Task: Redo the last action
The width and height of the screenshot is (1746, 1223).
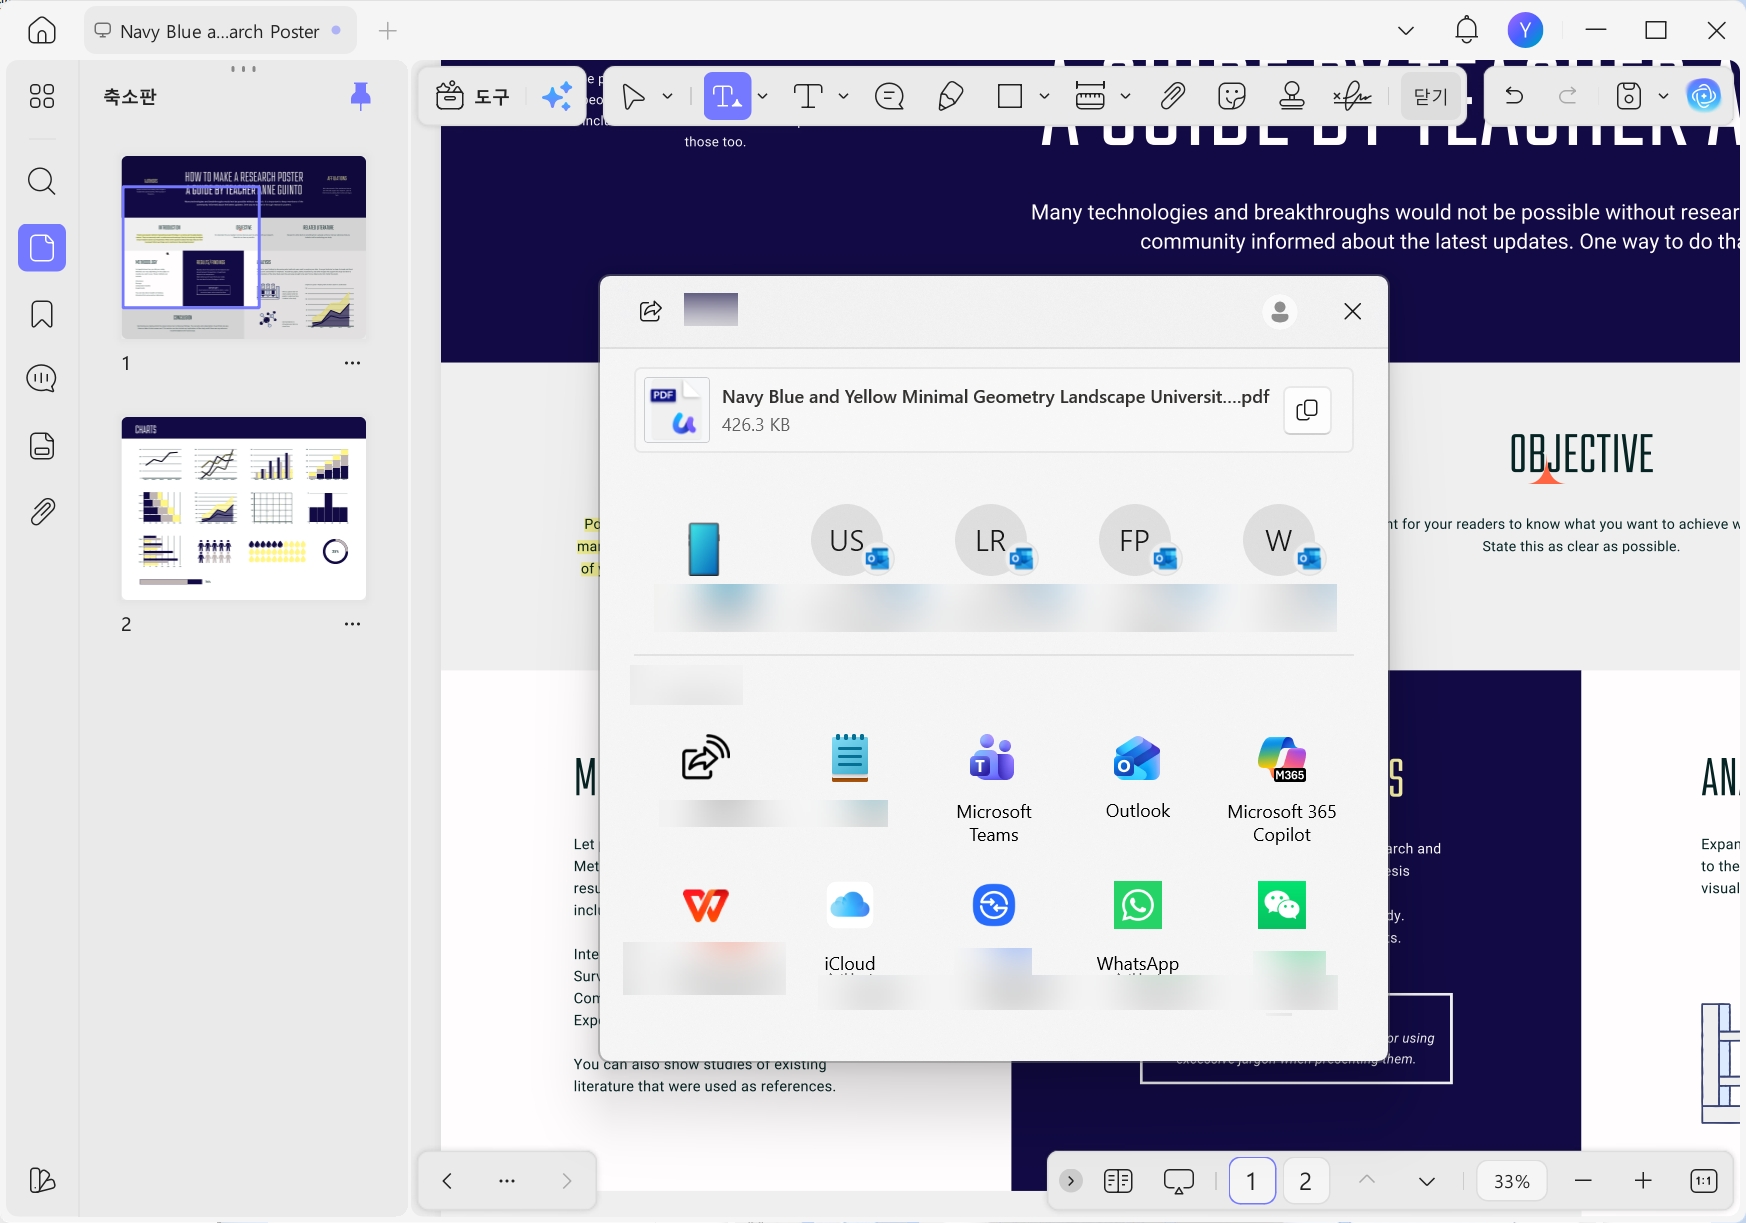Action: point(1568,96)
